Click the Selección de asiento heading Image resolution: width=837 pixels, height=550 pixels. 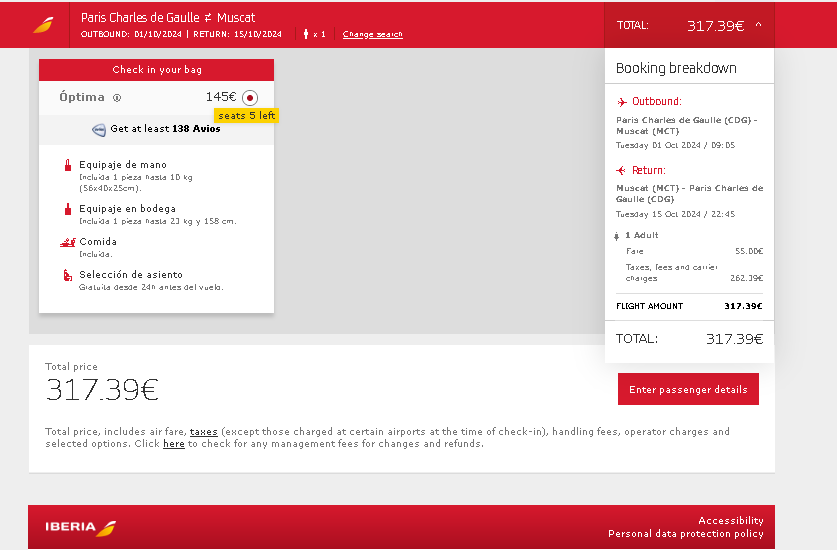click(131, 275)
